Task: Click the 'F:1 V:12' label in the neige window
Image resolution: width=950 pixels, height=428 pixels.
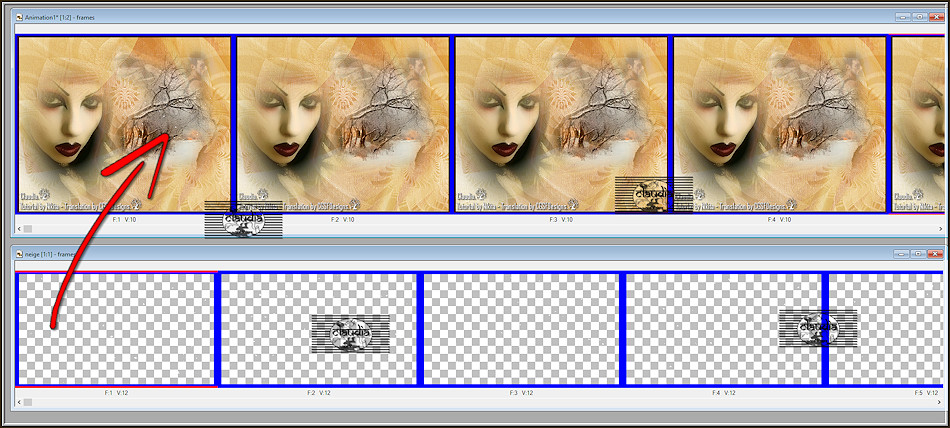Action: tap(116, 393)
